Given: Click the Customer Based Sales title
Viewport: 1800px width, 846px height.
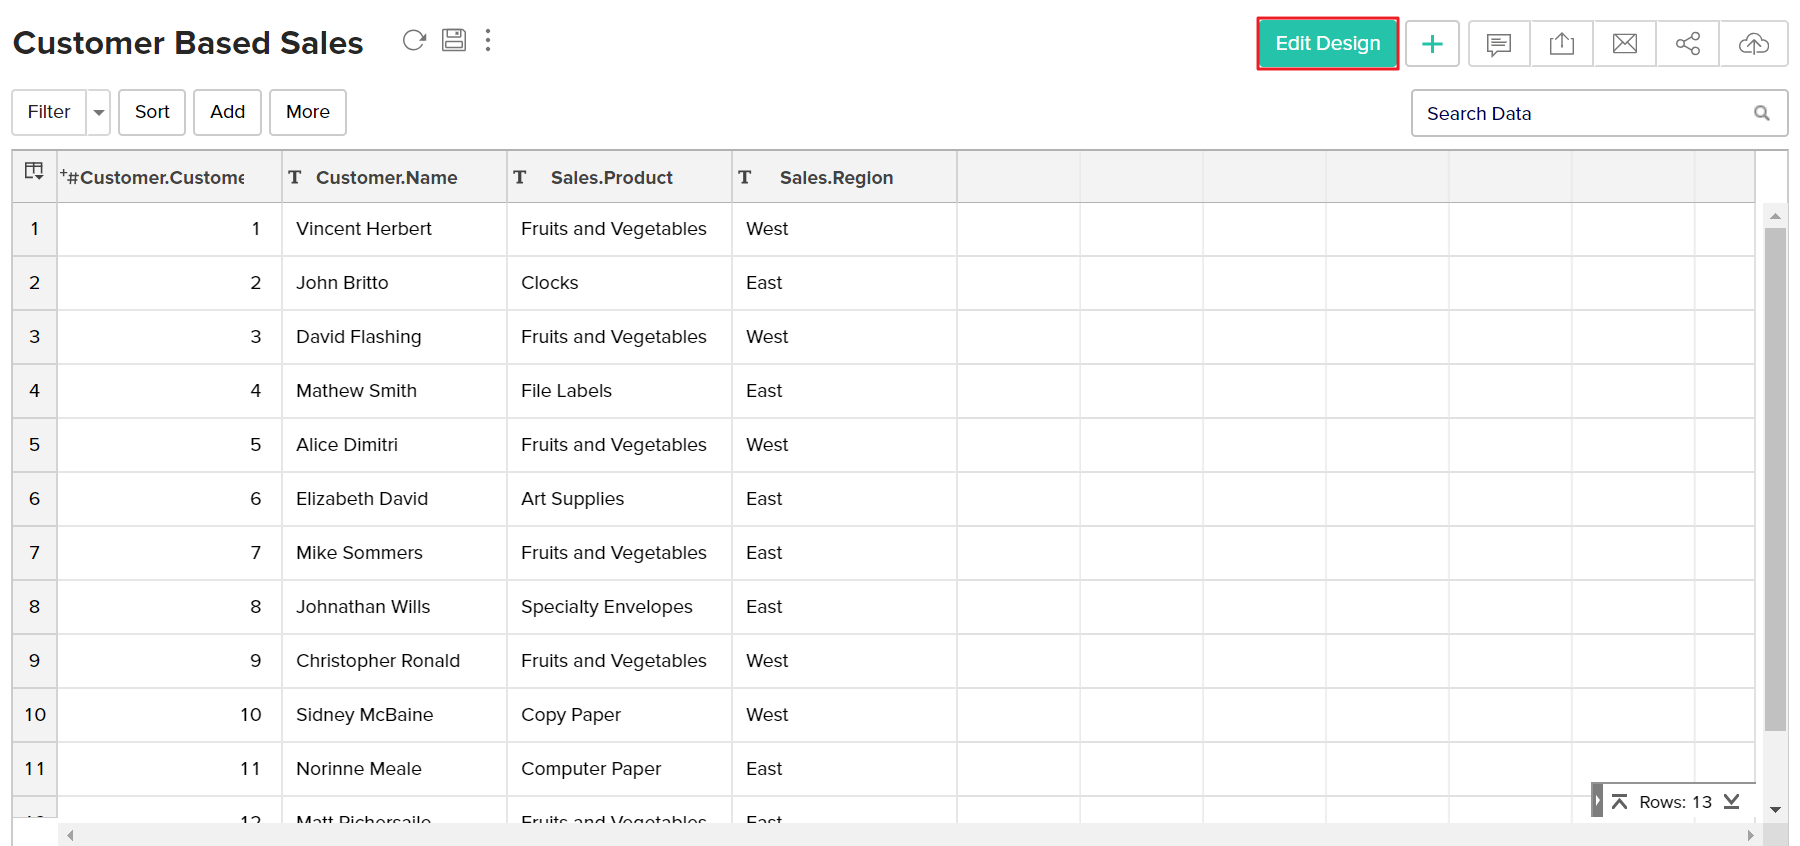Looking at the screenshot, I should [188, 43].
